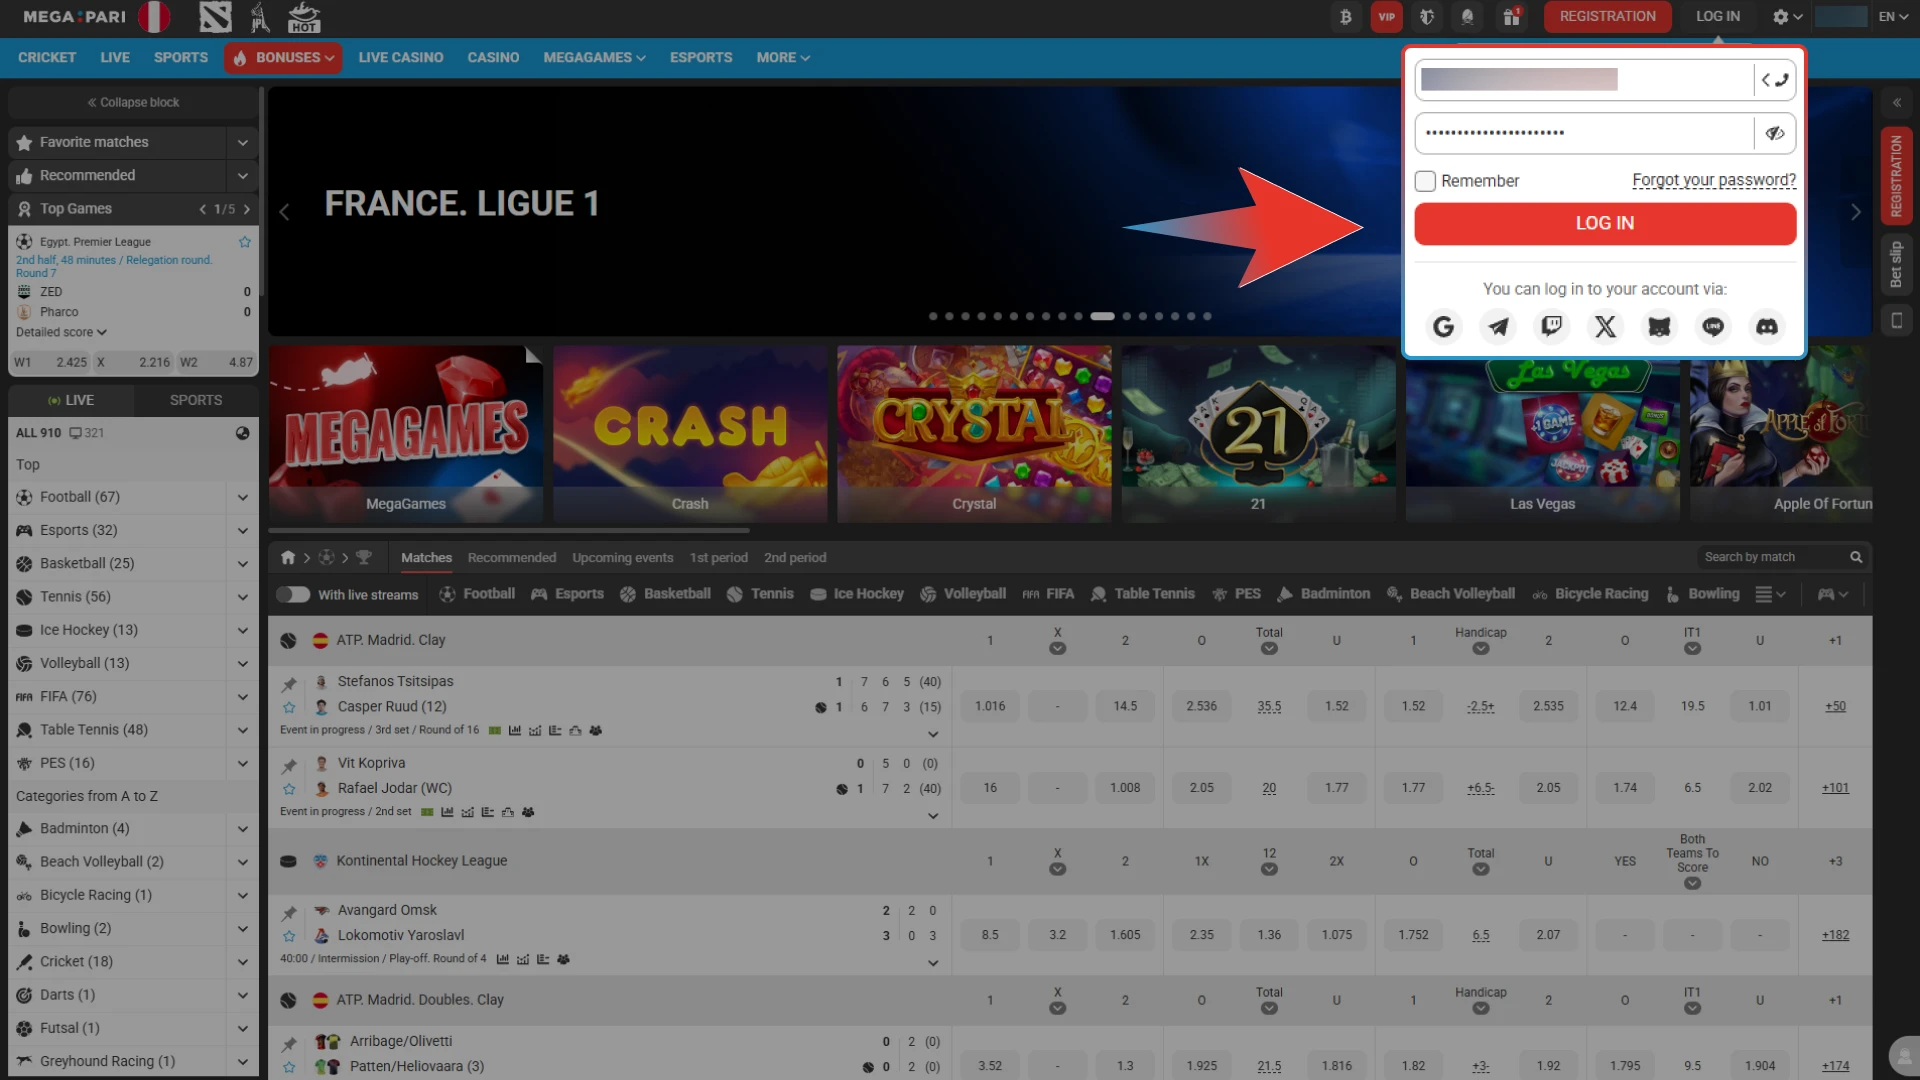Open the Bitcoin payments icon
1920x1080 pixels.
point(1346,17)
